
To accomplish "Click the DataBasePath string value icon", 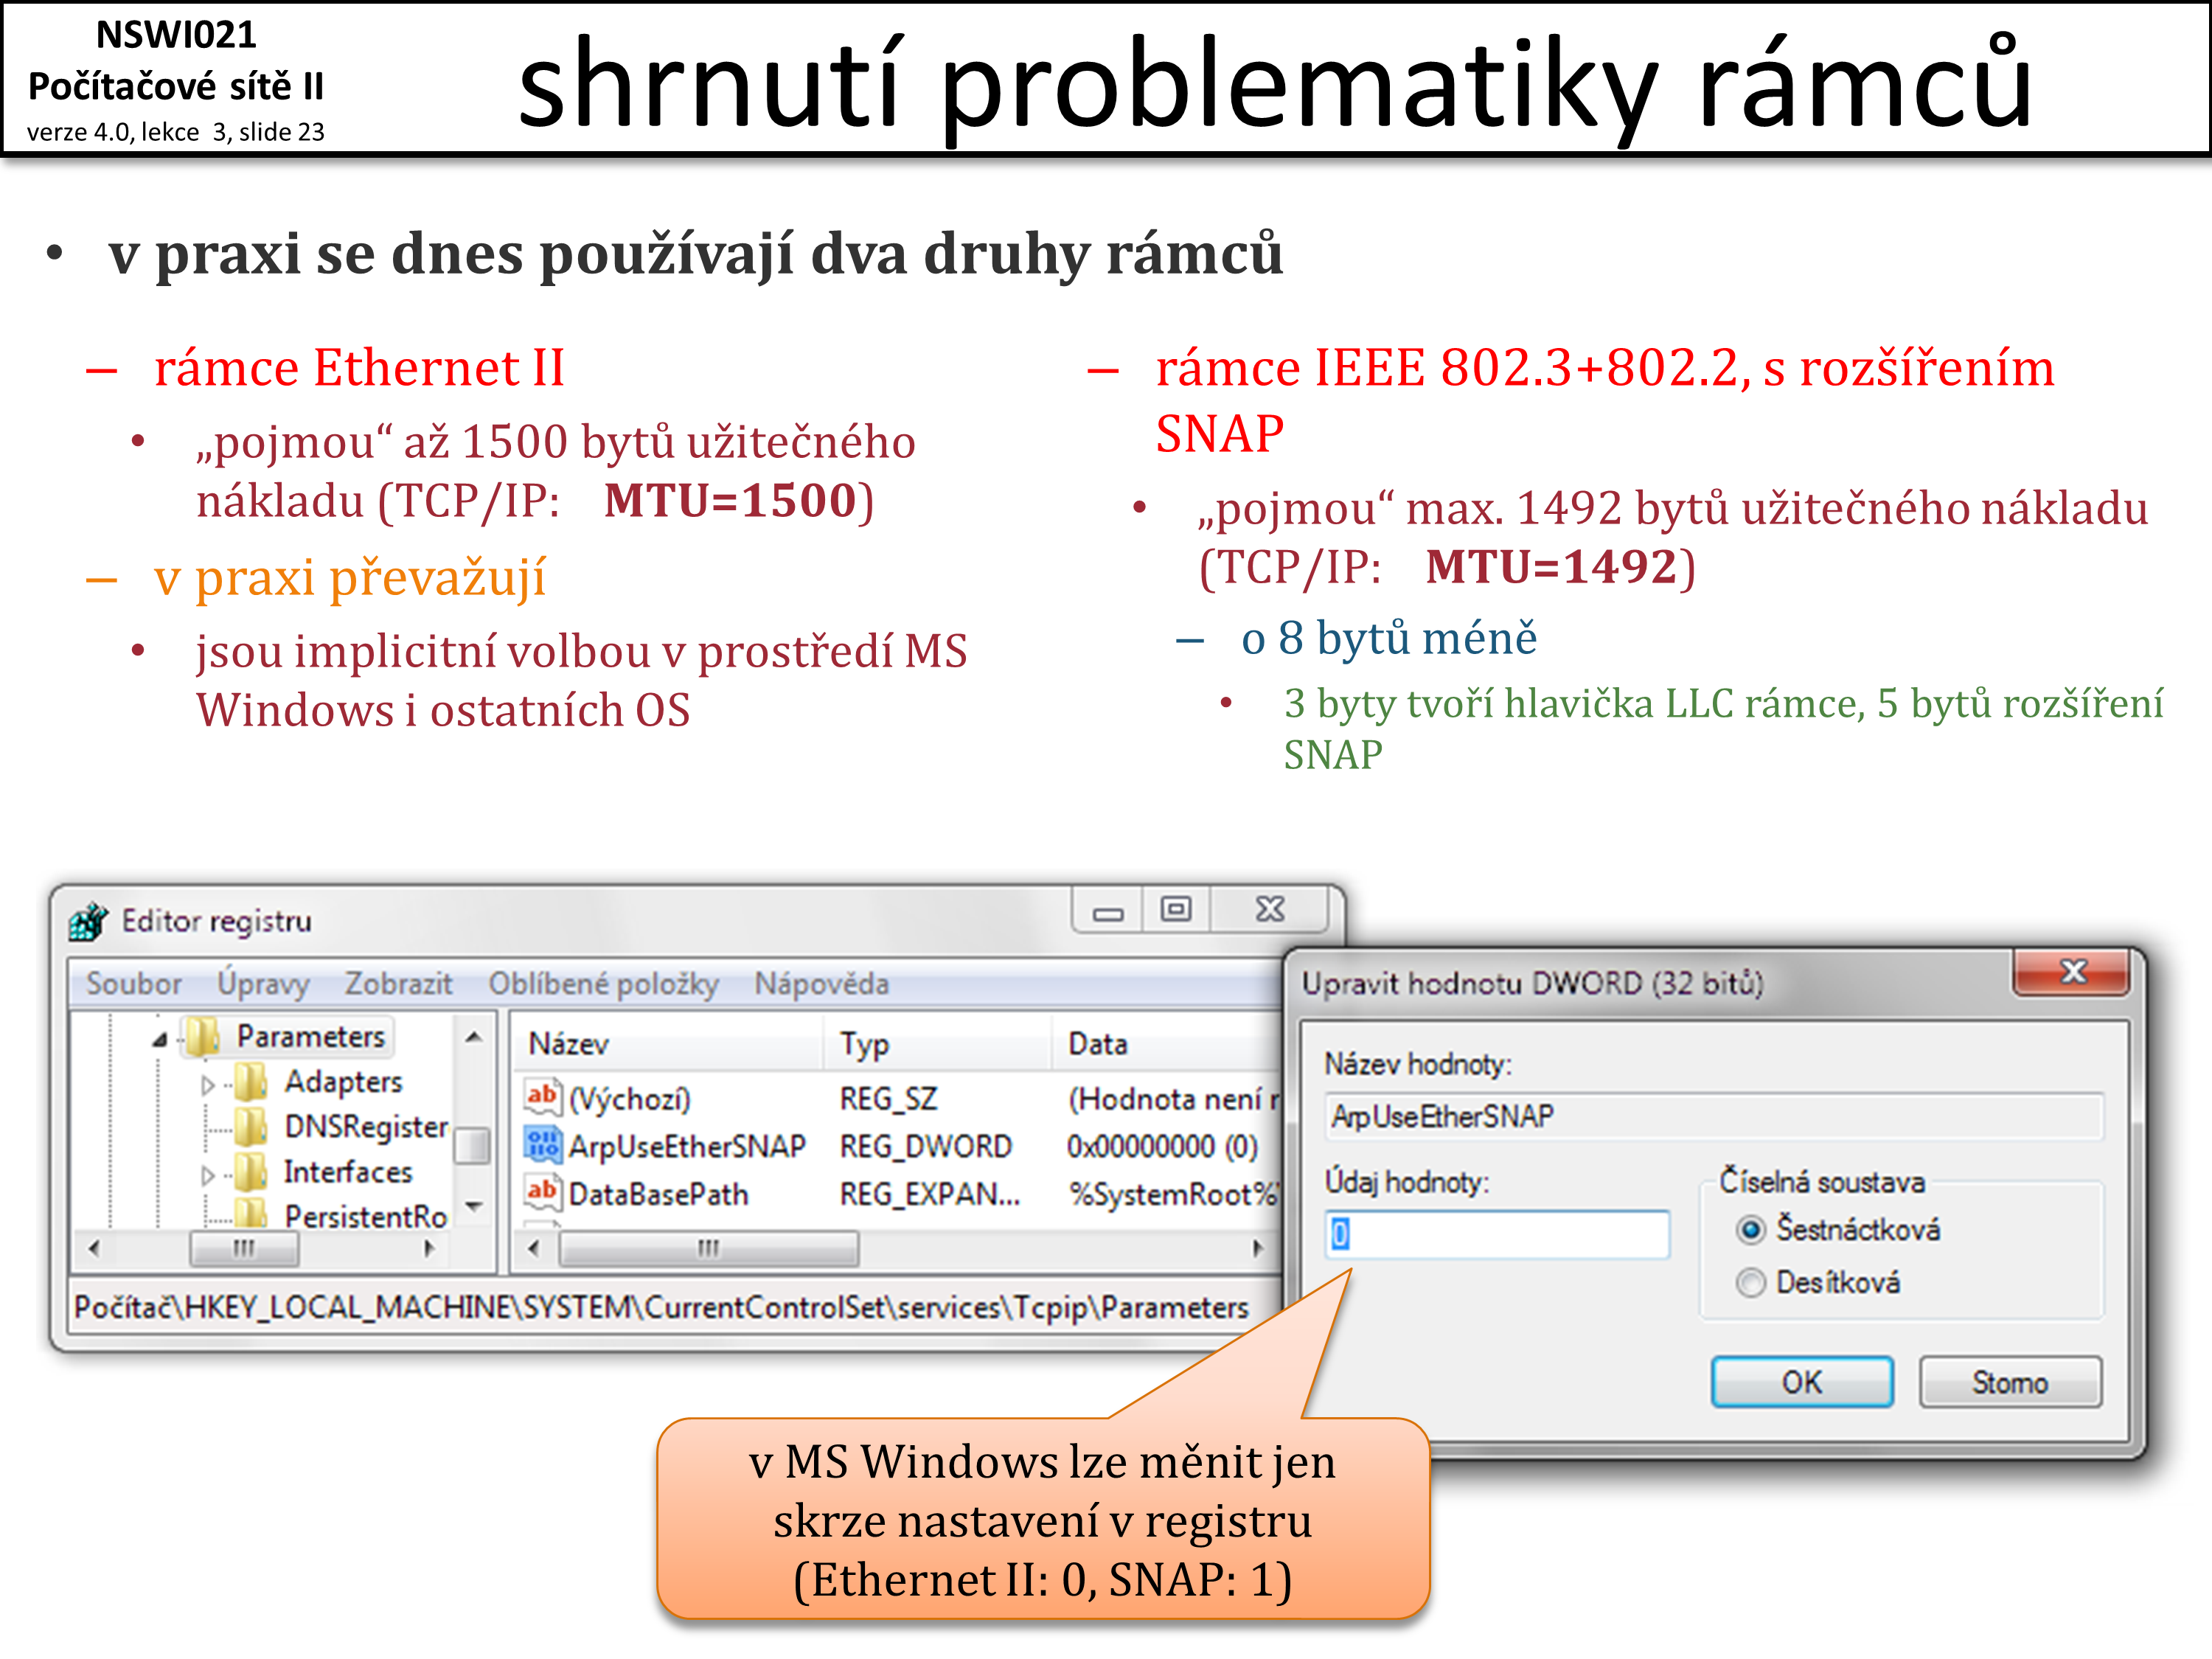I will pyautogui.click(x=542, y=1192).
